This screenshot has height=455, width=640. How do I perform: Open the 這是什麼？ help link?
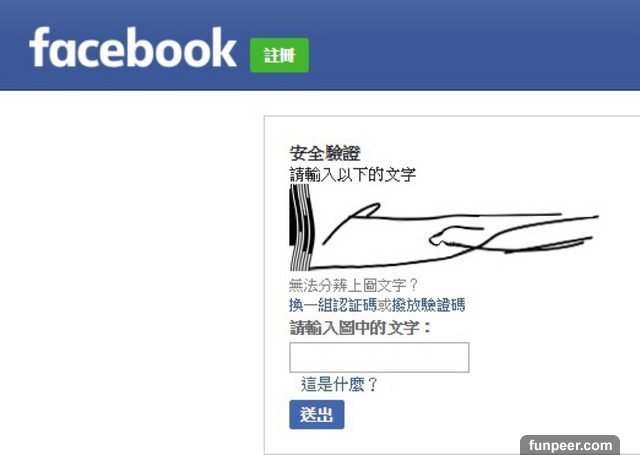pos(339,384)
